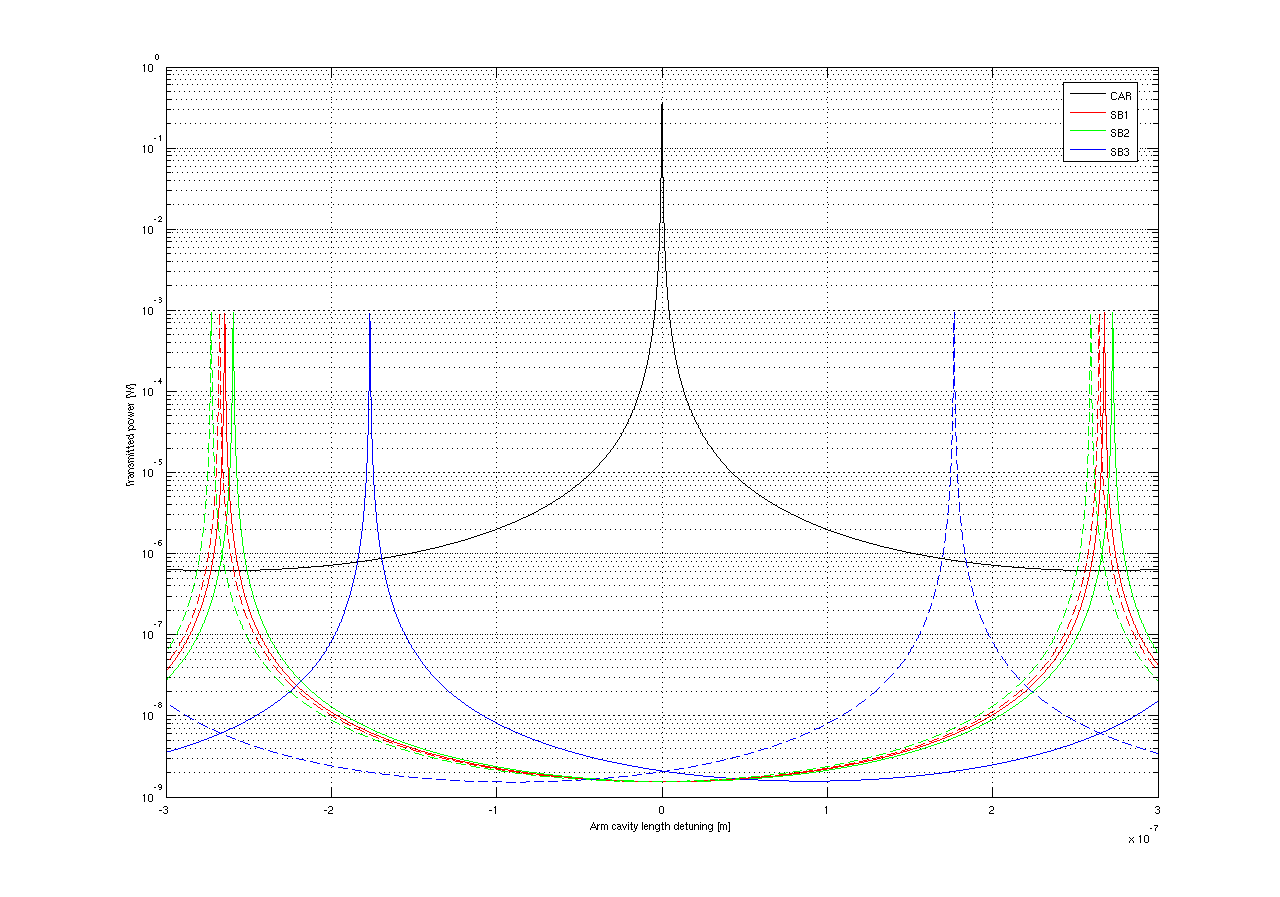The height and width of the screenshot is (897, 1280).
Task: Select the x-axis tick label 0
Action: click(x=662, y=810)
